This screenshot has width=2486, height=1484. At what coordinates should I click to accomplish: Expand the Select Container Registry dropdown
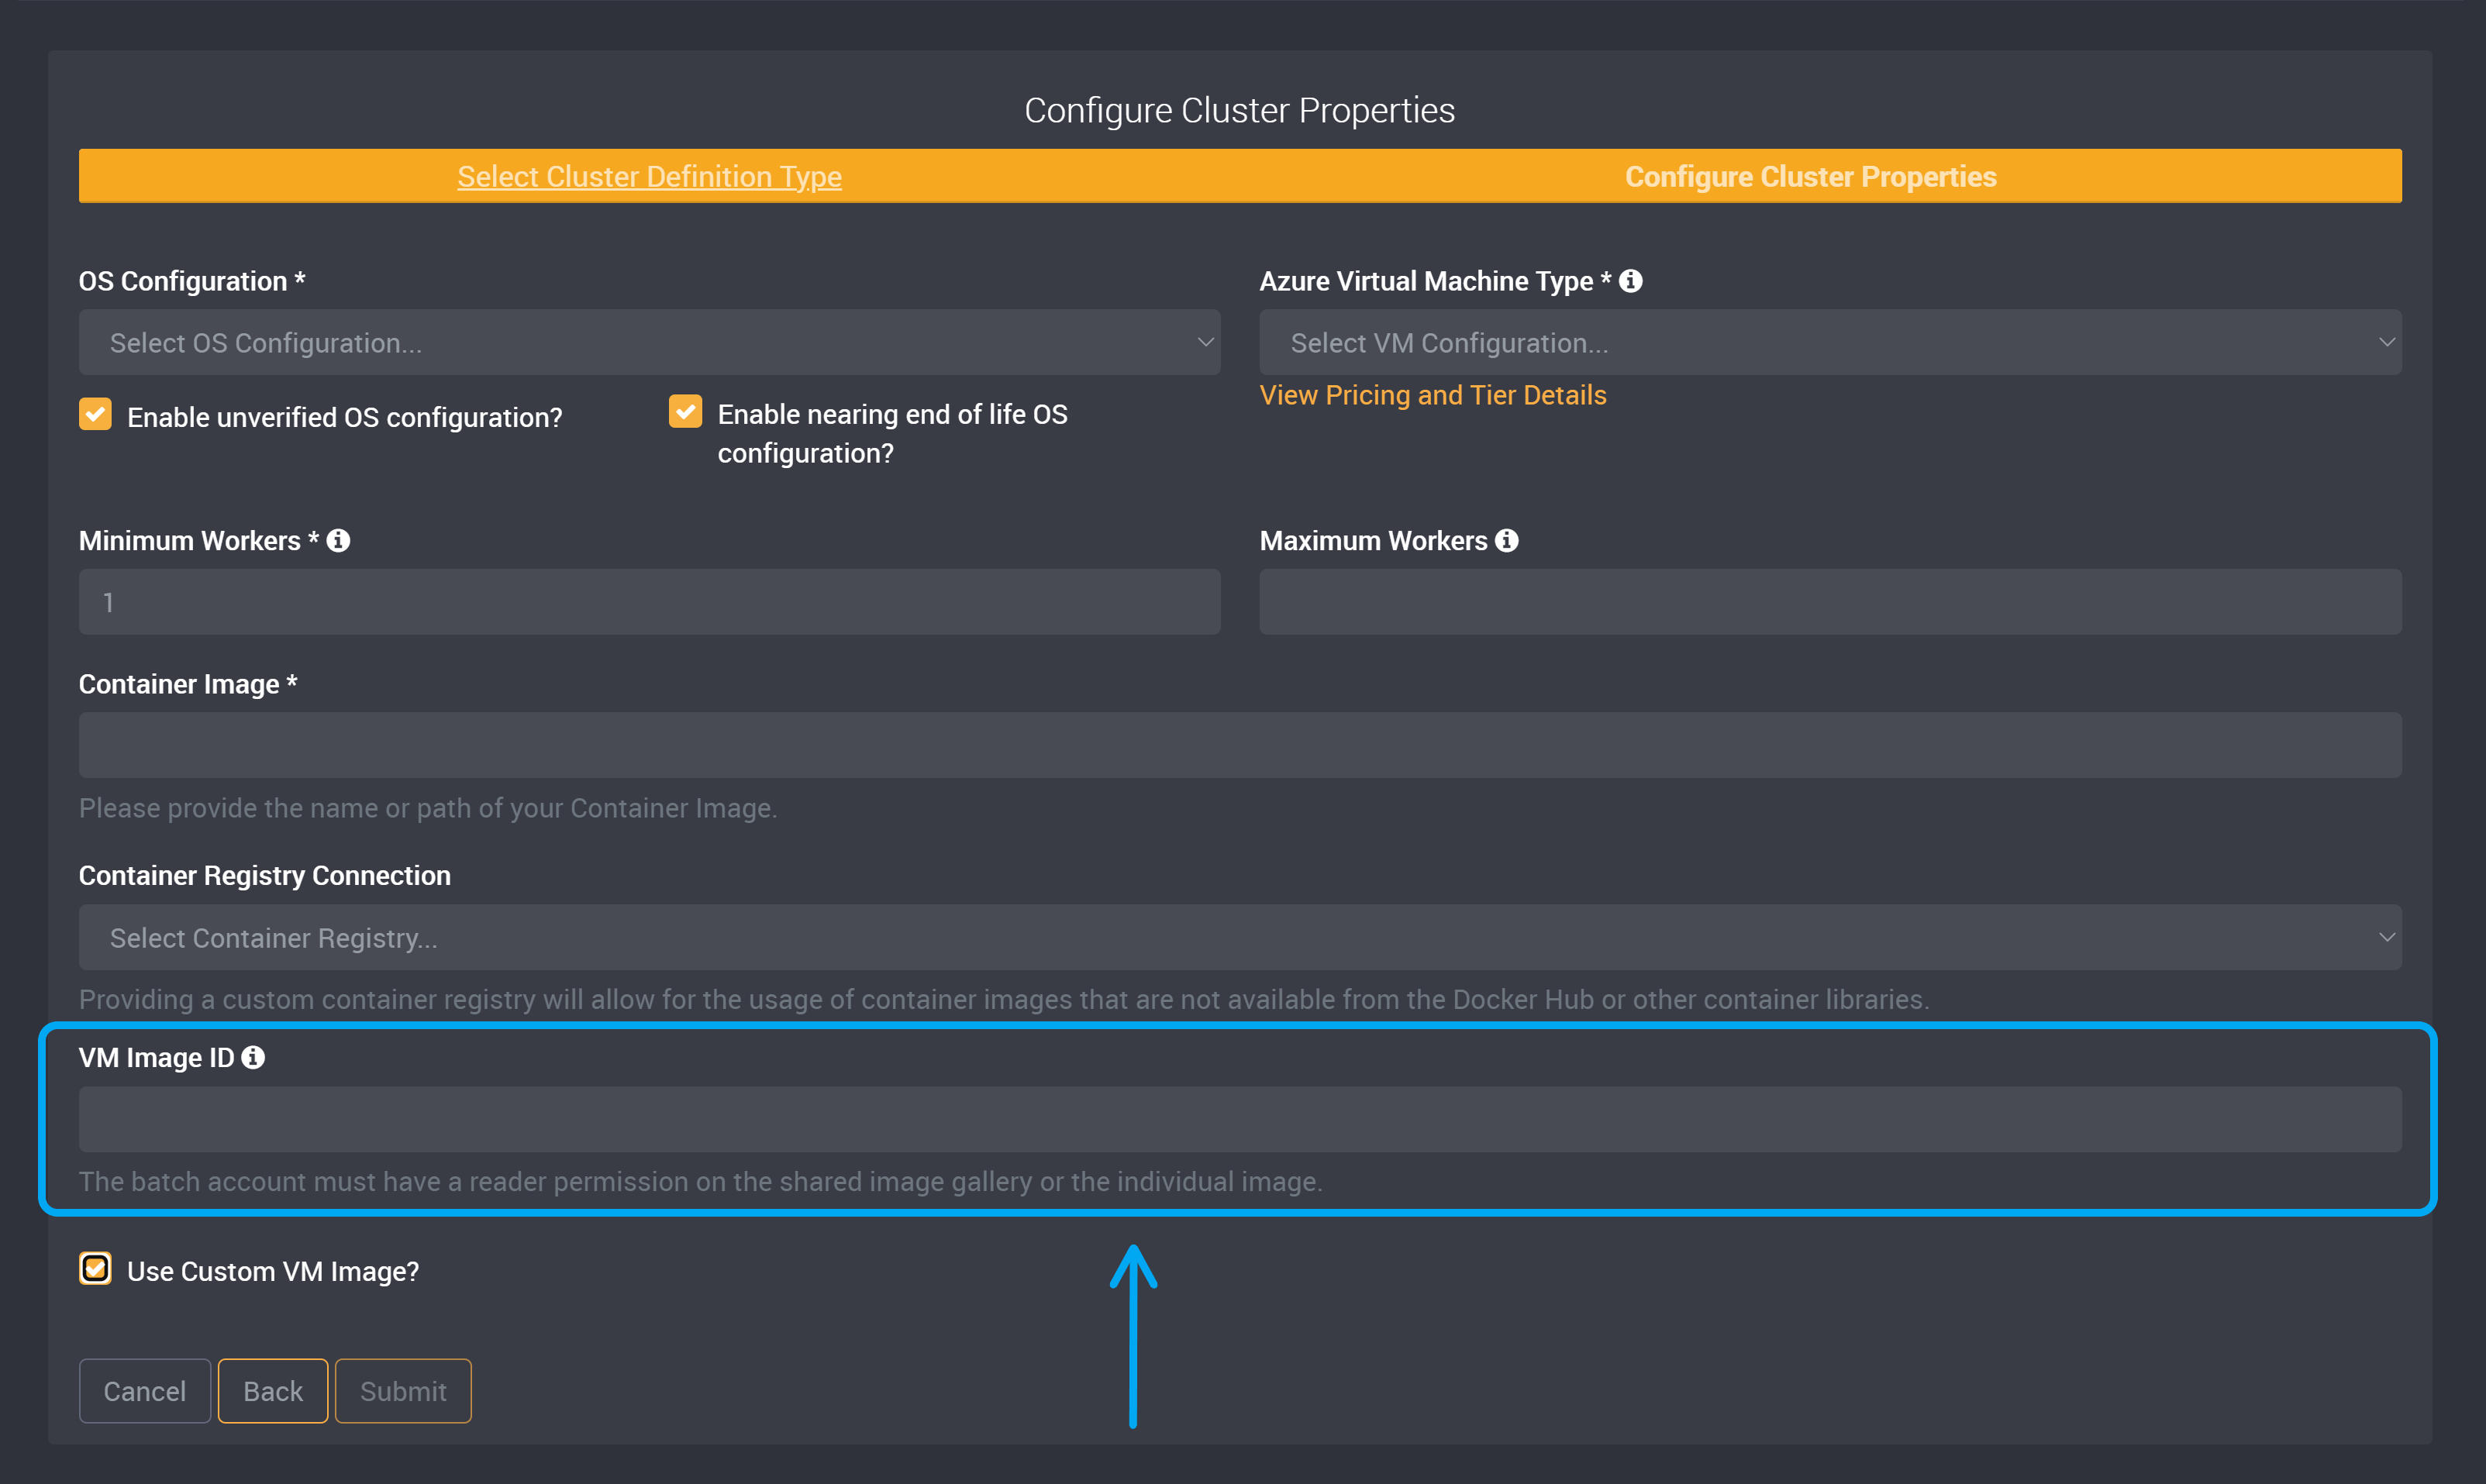pos(1240,937)
